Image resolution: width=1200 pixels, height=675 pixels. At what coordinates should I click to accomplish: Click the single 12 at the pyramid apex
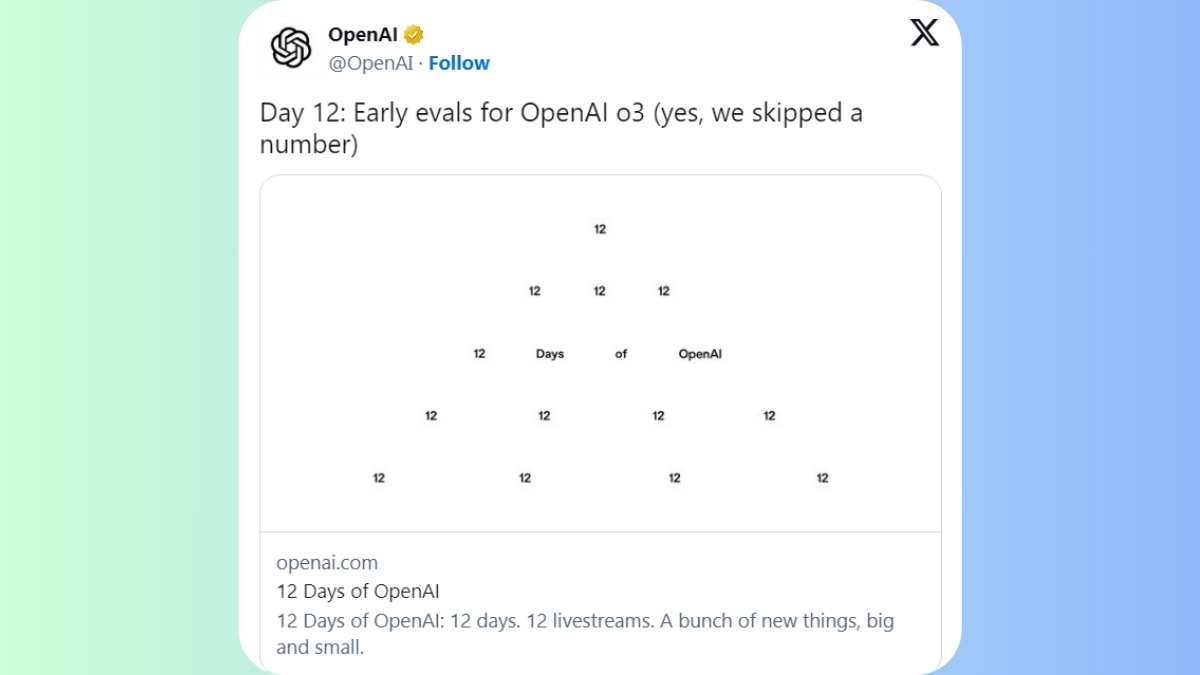[x=600, y=229]
